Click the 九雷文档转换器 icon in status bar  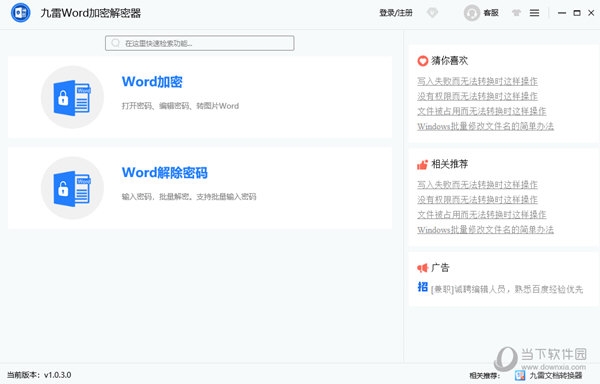(x=520, y=376)
